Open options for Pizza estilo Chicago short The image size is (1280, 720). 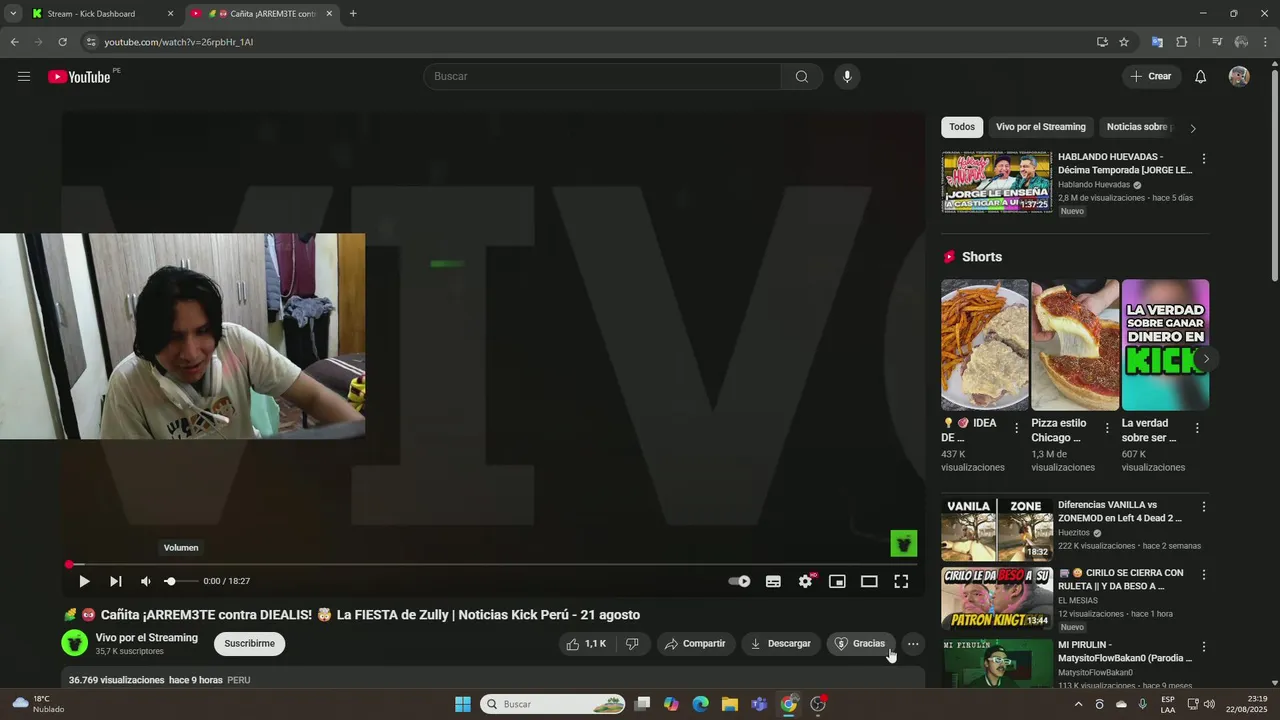point(1107,428)
